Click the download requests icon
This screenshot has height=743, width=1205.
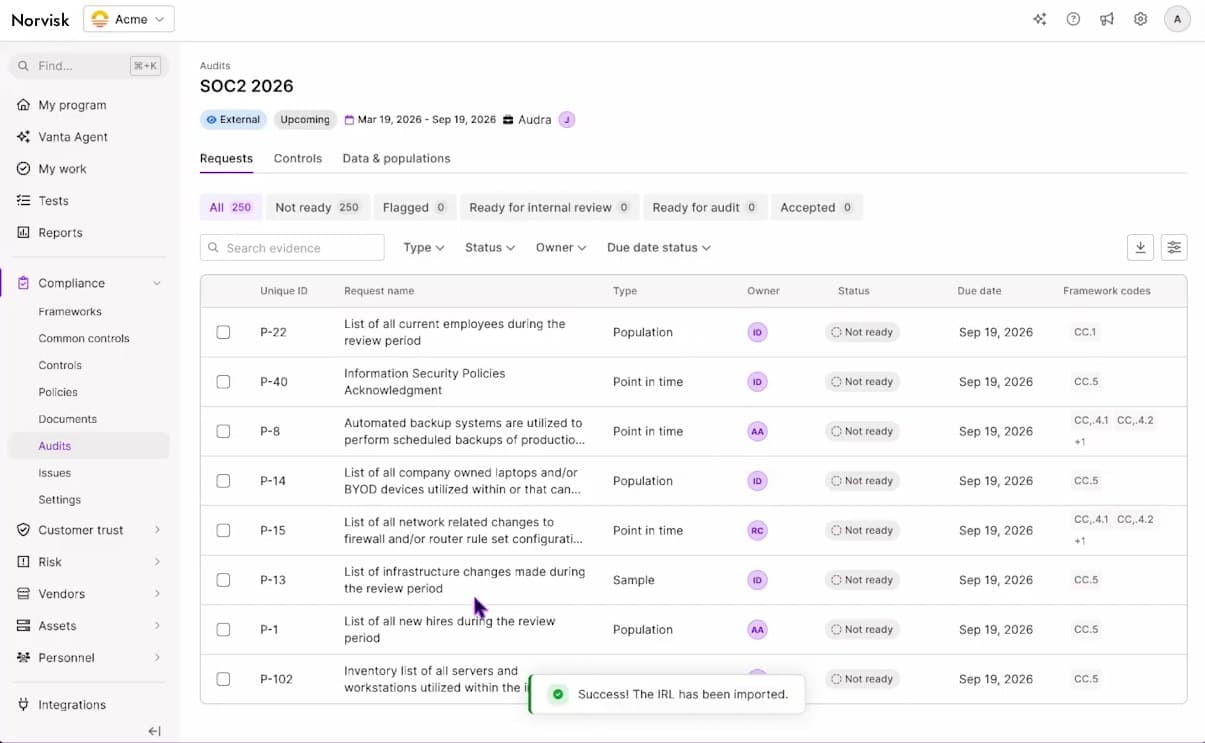click(x=1140, y=247)
